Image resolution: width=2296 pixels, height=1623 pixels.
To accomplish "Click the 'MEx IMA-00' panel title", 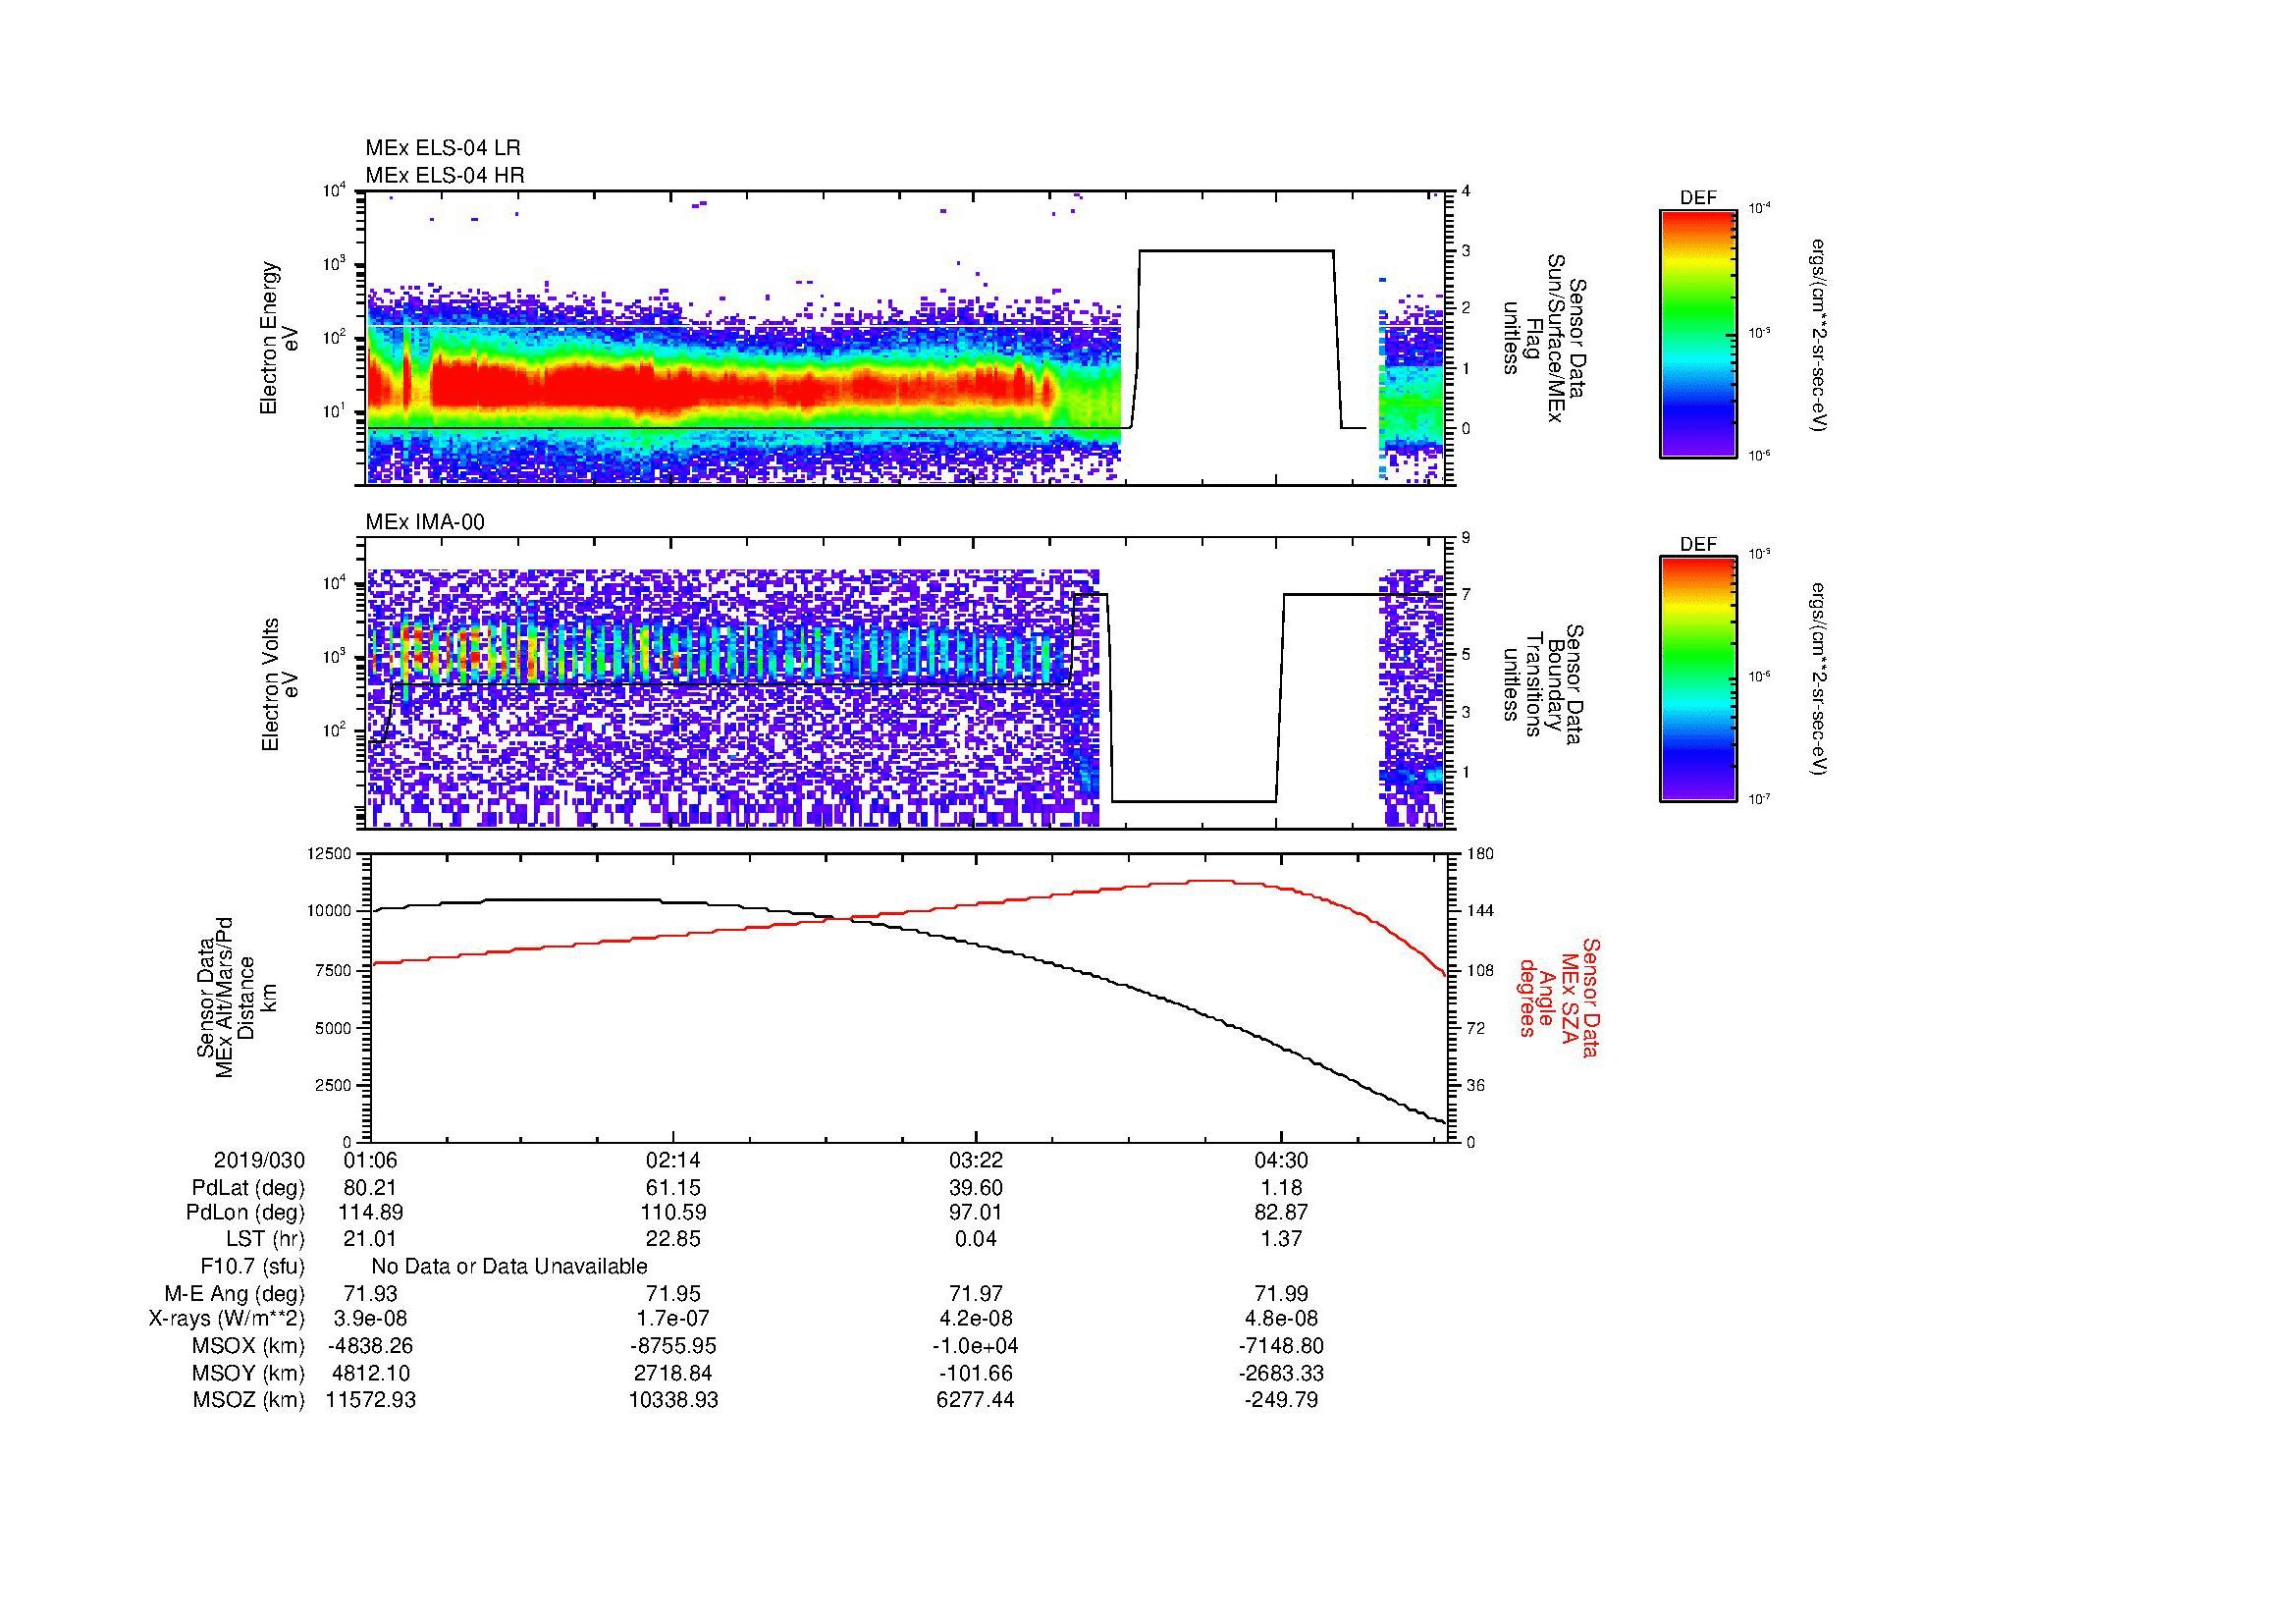I will coord(425,522).
